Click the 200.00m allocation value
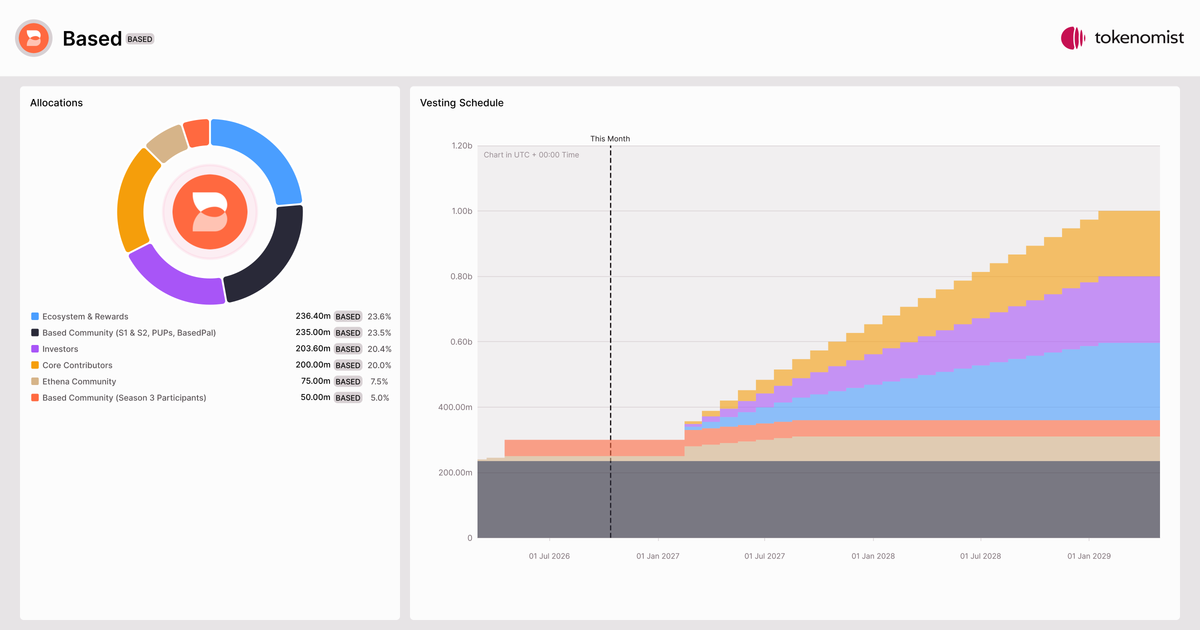Image resolution: width=1200 pixels, height=630 pixels. pos(313,365)
